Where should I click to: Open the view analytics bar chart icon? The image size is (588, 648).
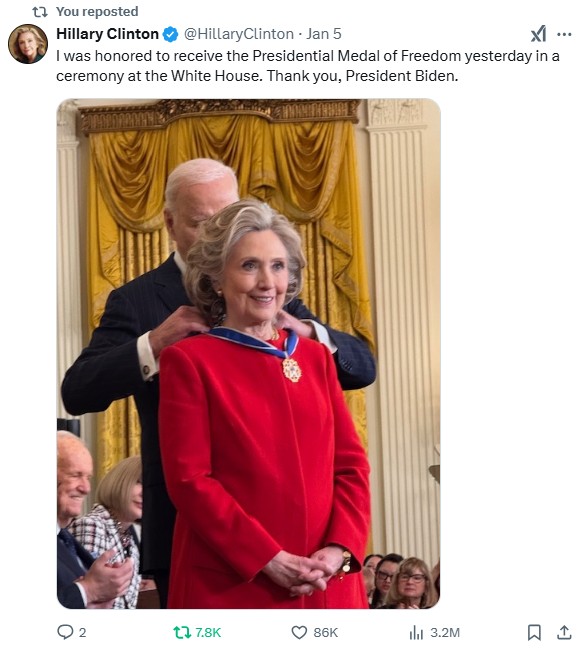tap(417, 632)
